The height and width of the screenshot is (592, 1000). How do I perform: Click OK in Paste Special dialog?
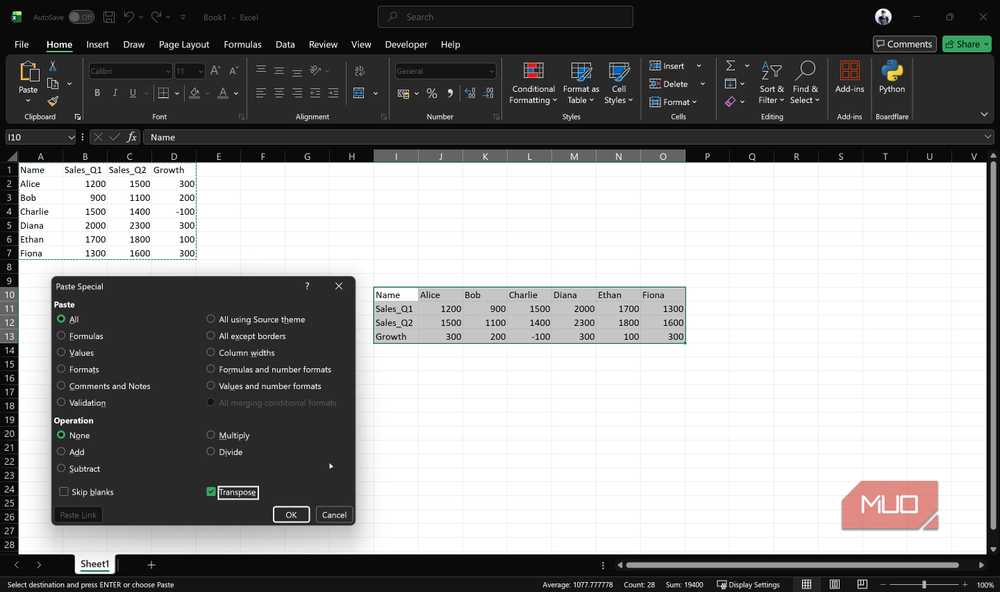click(291, 515)
